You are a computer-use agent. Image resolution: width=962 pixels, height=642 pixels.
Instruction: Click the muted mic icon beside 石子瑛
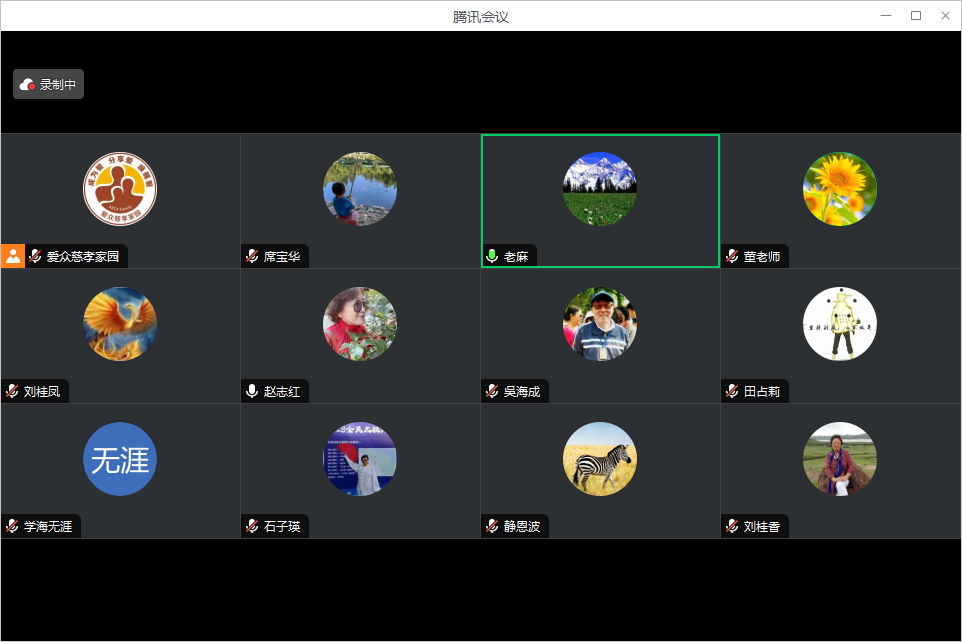click(252, 526)
